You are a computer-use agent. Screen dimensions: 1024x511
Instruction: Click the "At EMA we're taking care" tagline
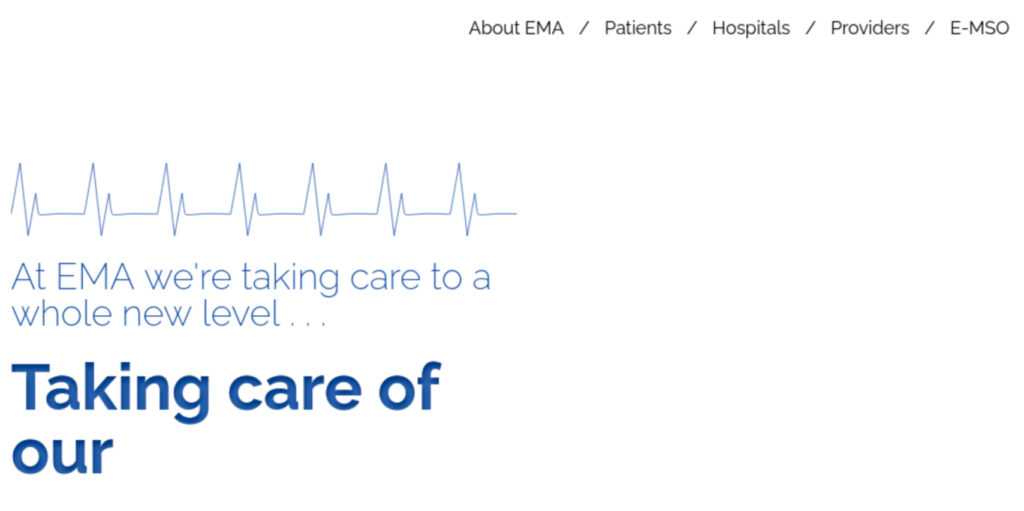coord(251,277)
